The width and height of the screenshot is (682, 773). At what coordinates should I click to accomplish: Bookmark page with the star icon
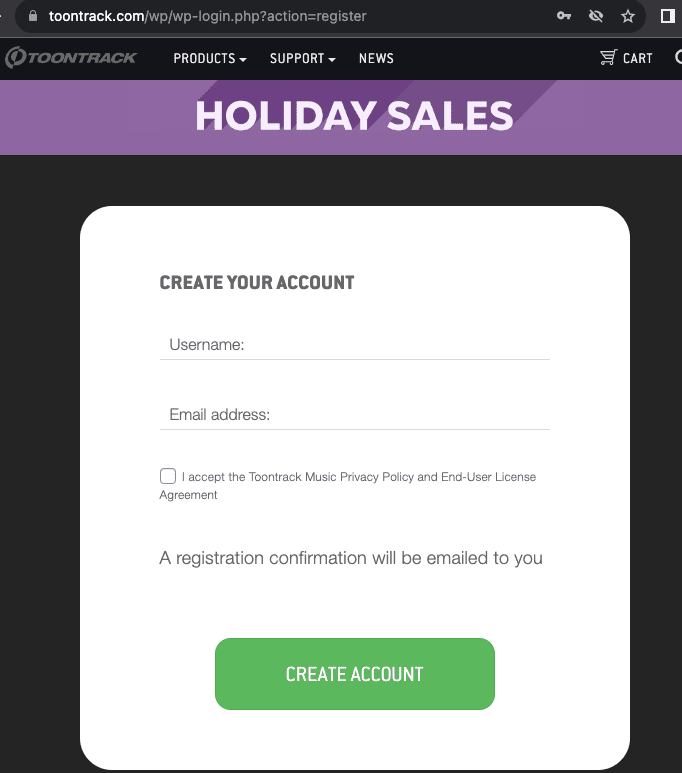628,16
